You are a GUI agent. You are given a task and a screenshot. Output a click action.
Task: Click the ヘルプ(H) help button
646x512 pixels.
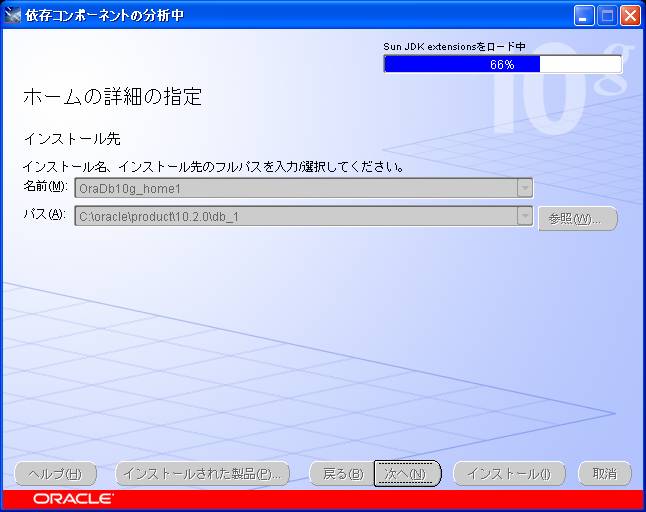click(56, 474)
